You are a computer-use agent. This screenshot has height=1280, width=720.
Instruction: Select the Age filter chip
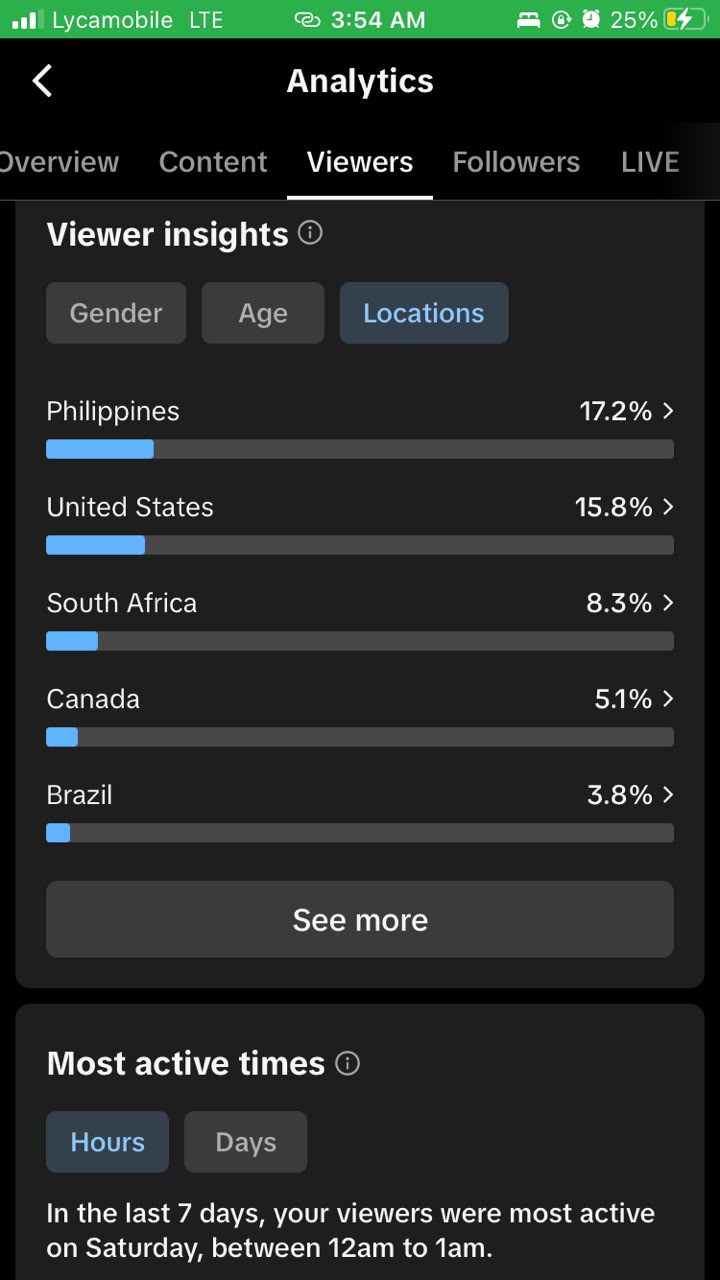point(263,313)
